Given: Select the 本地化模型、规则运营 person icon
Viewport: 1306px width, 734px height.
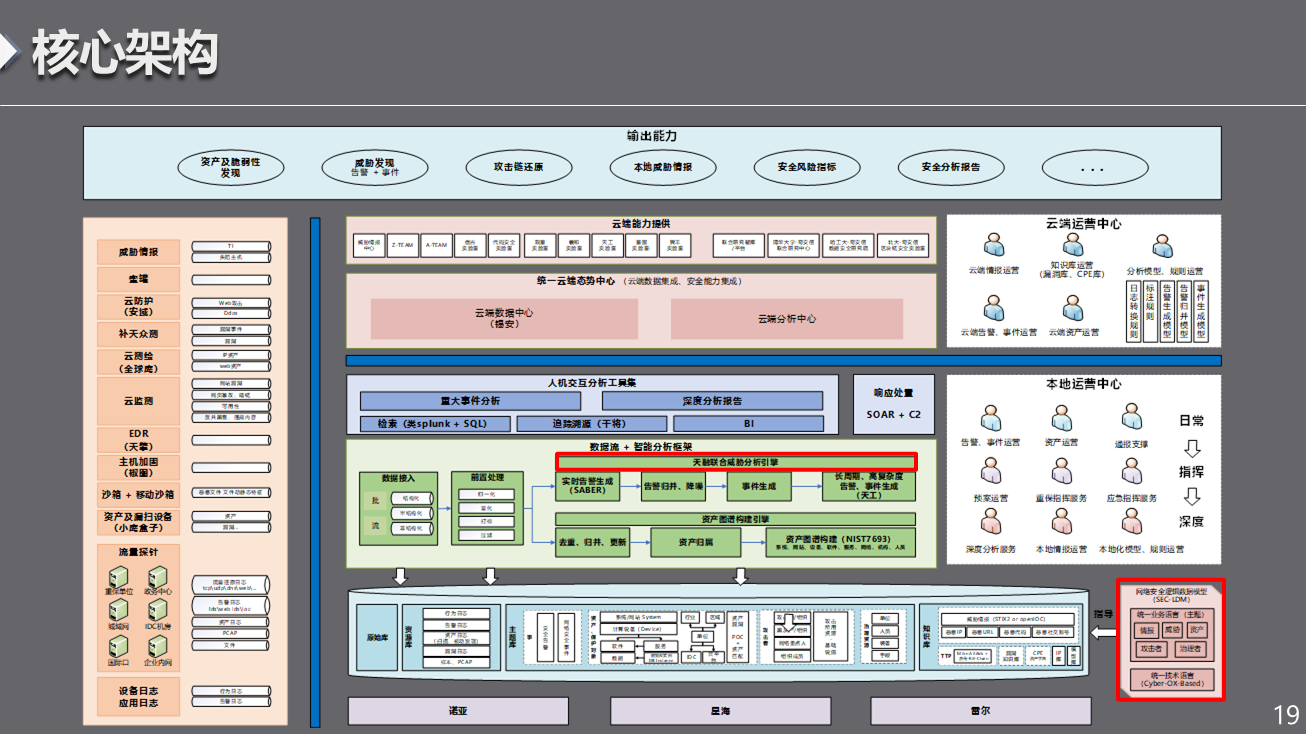Looking at the screenshot, I should [1132, 523].
